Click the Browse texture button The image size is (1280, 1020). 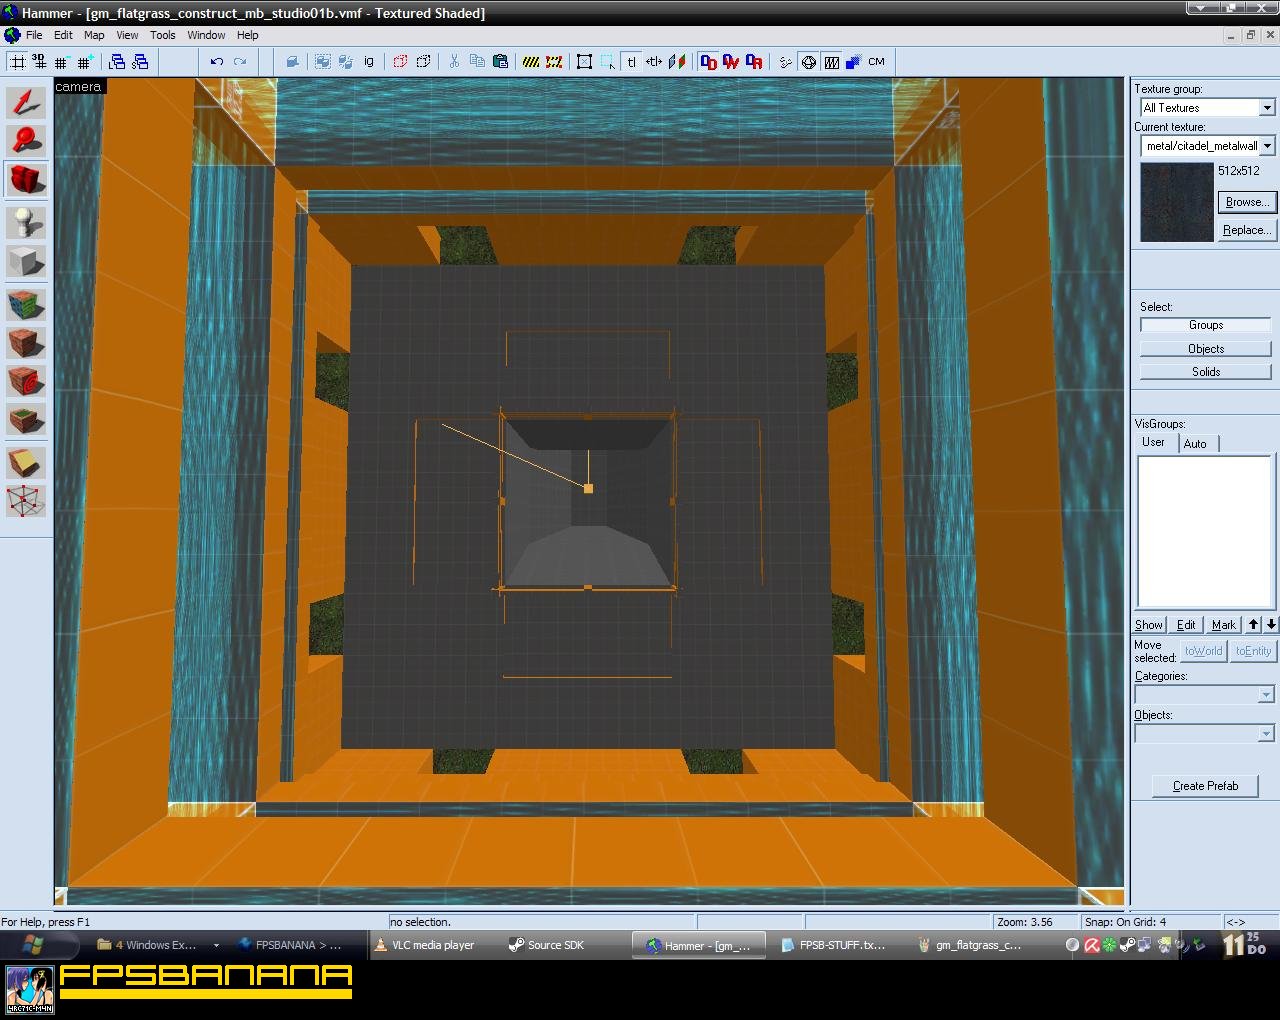[1246, 202]
